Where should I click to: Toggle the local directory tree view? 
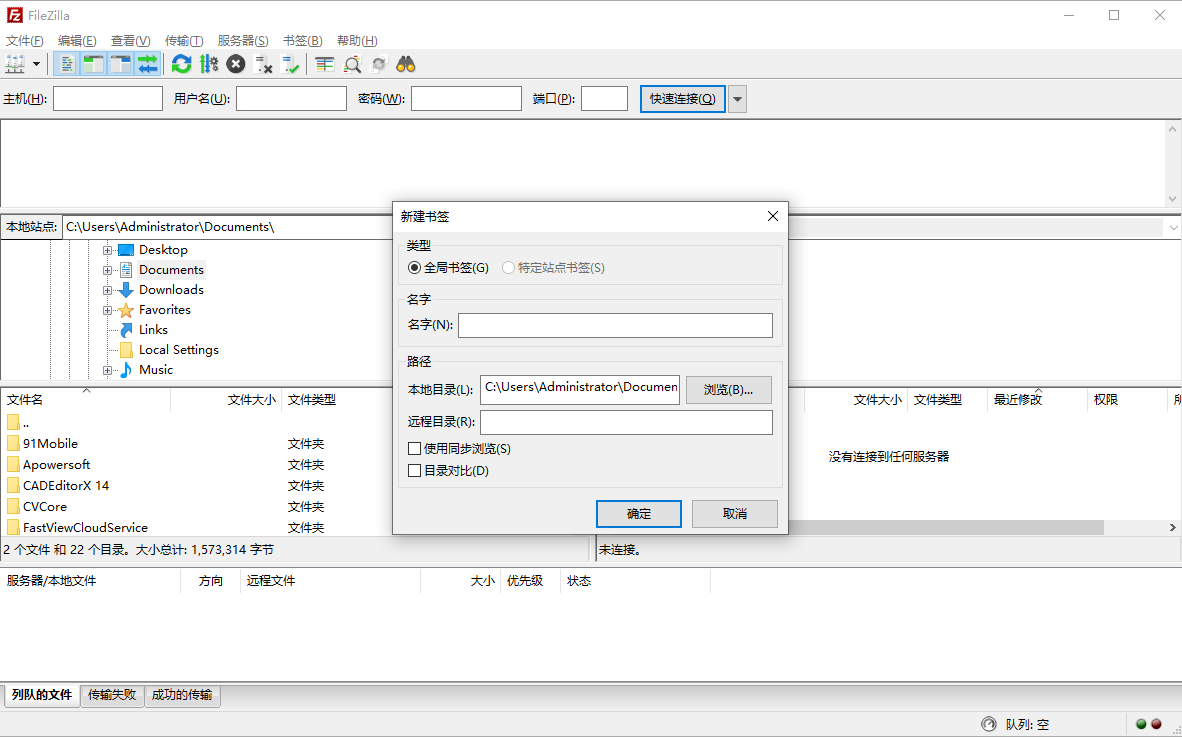pyautogui.click(x=93, y=63)
